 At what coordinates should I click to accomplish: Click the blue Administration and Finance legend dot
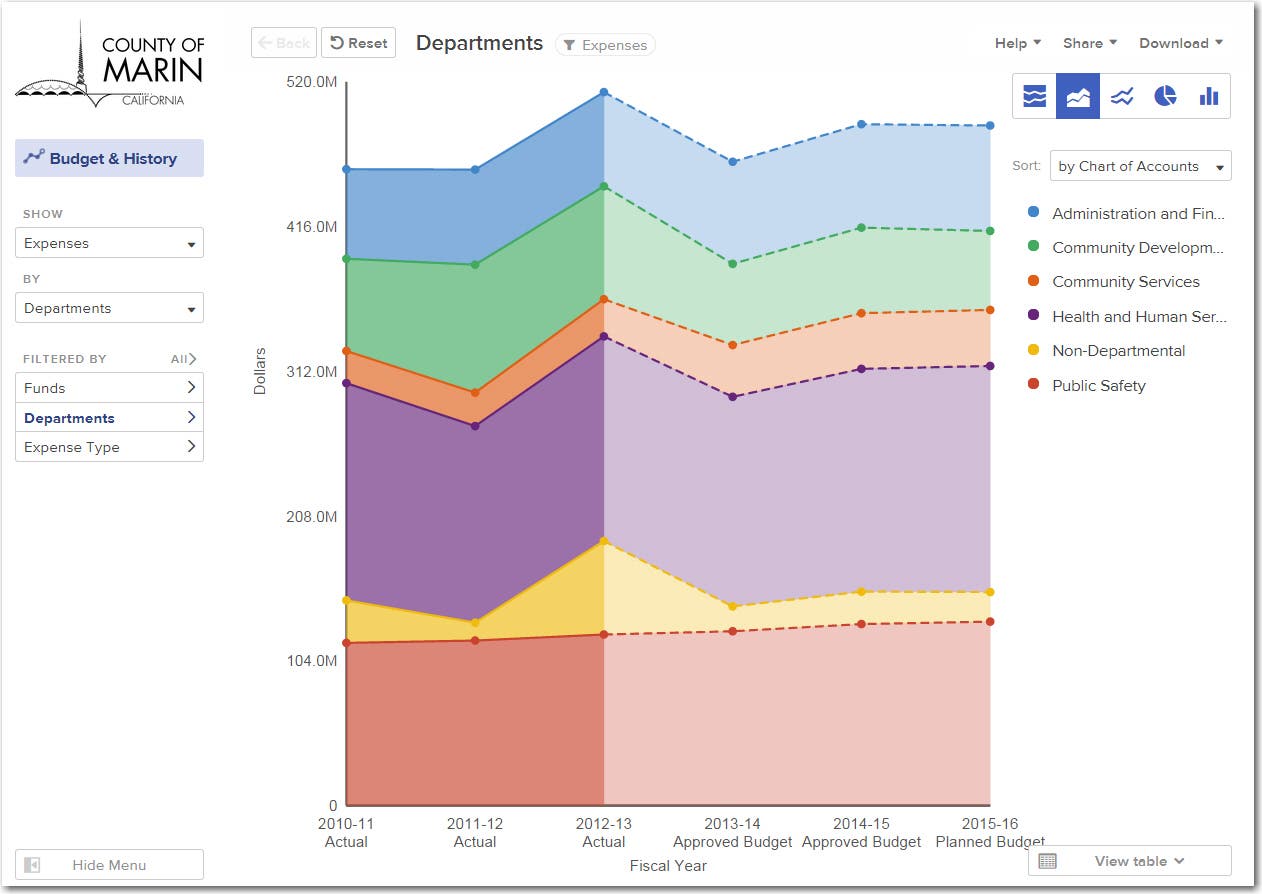pos(1033,213)
